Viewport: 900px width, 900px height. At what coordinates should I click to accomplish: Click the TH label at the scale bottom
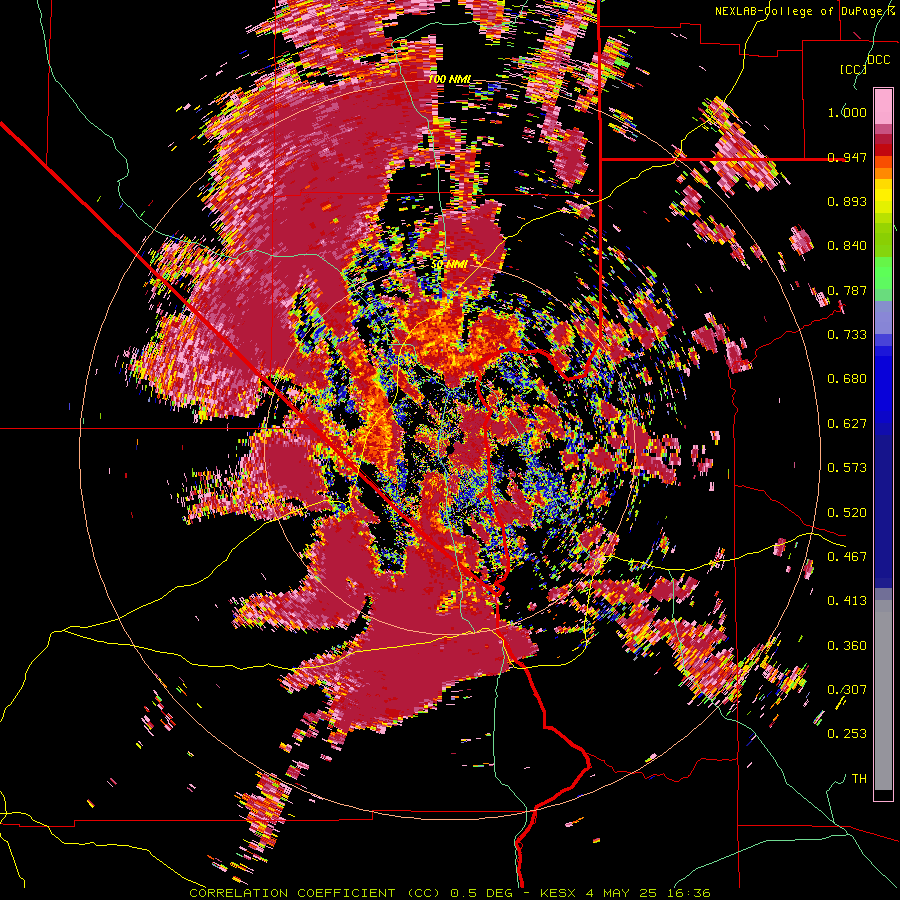(859, 778)
